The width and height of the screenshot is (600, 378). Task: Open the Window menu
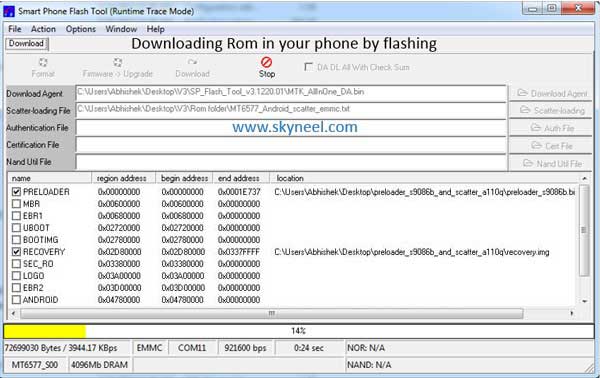pos(121,29)
